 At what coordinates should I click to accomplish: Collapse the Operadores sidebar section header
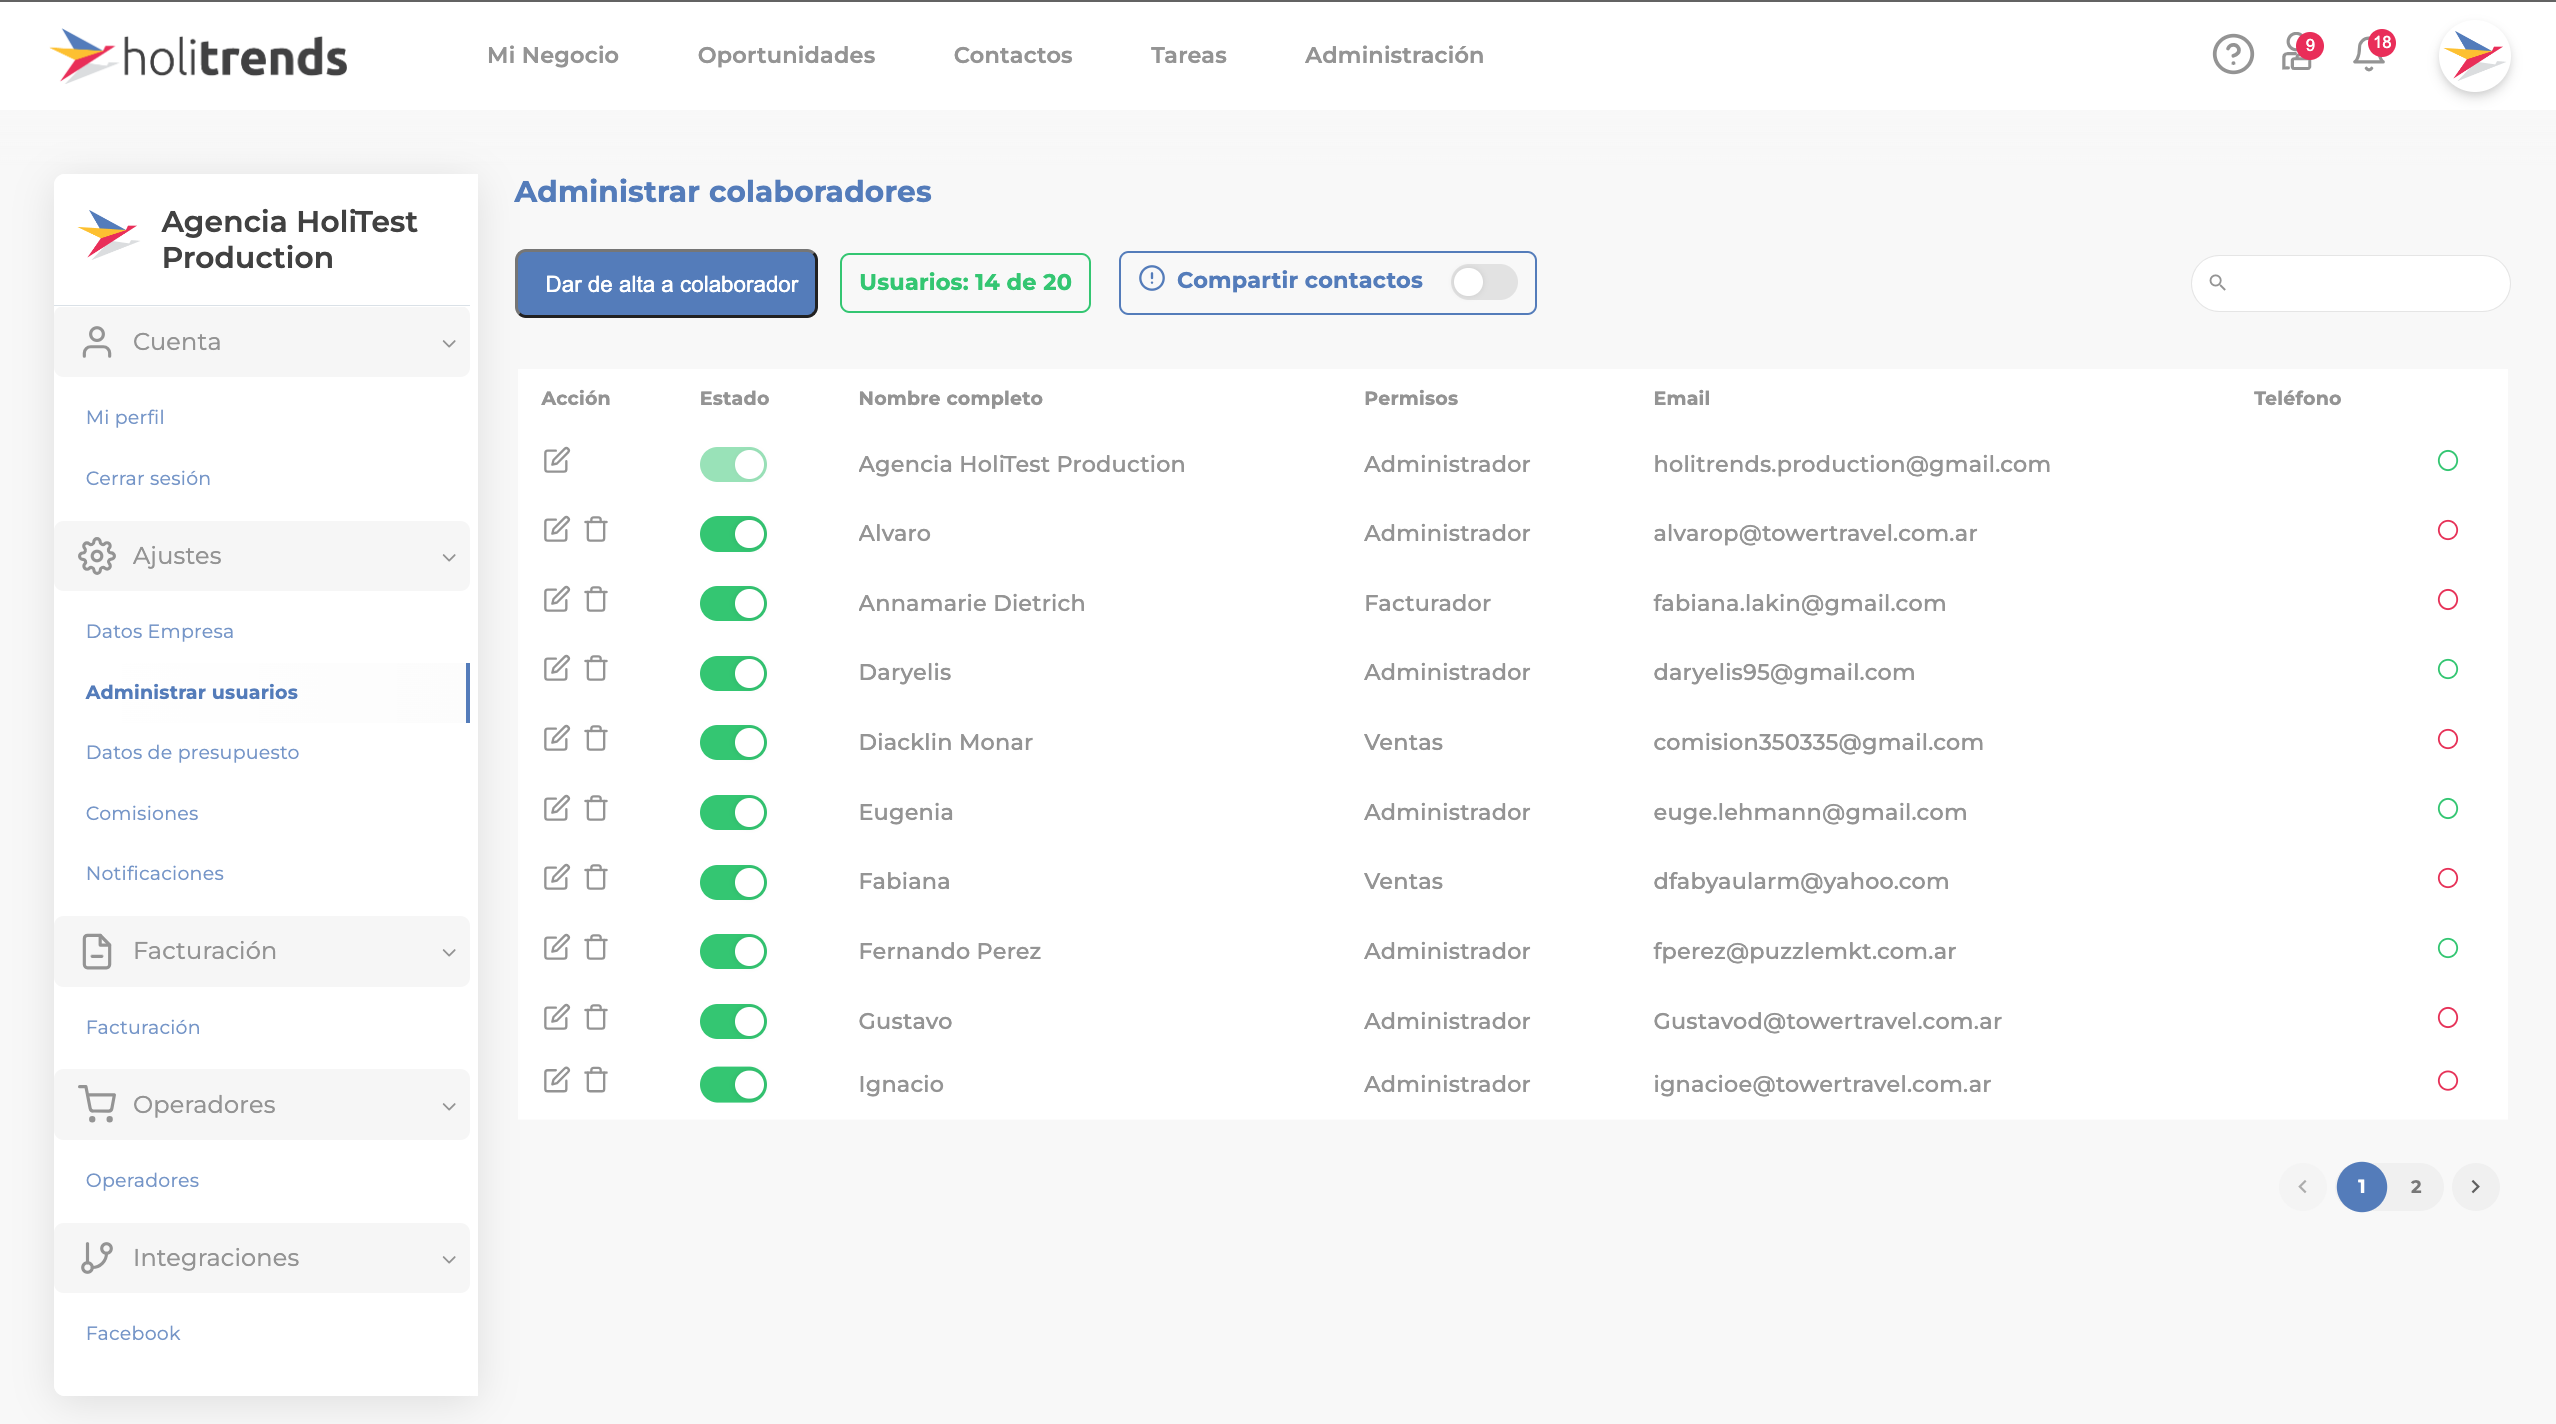[262, 1105]
